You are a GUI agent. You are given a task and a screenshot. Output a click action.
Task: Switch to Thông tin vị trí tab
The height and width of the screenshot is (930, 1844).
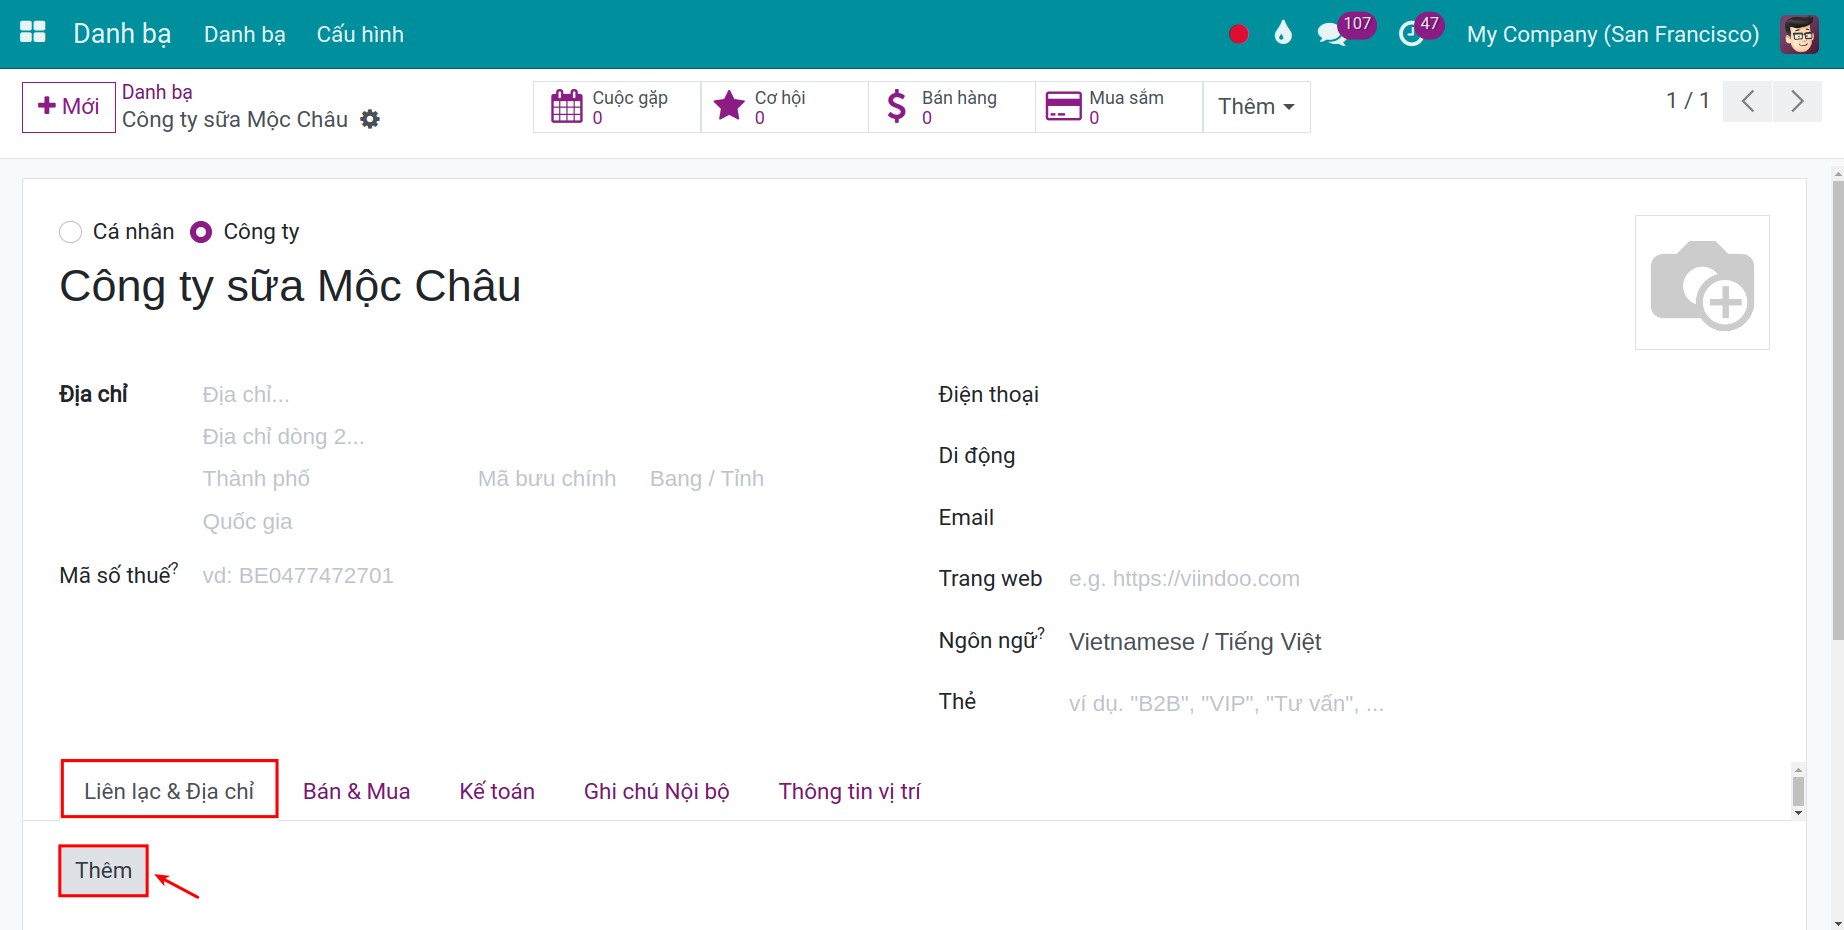point(849,791)
